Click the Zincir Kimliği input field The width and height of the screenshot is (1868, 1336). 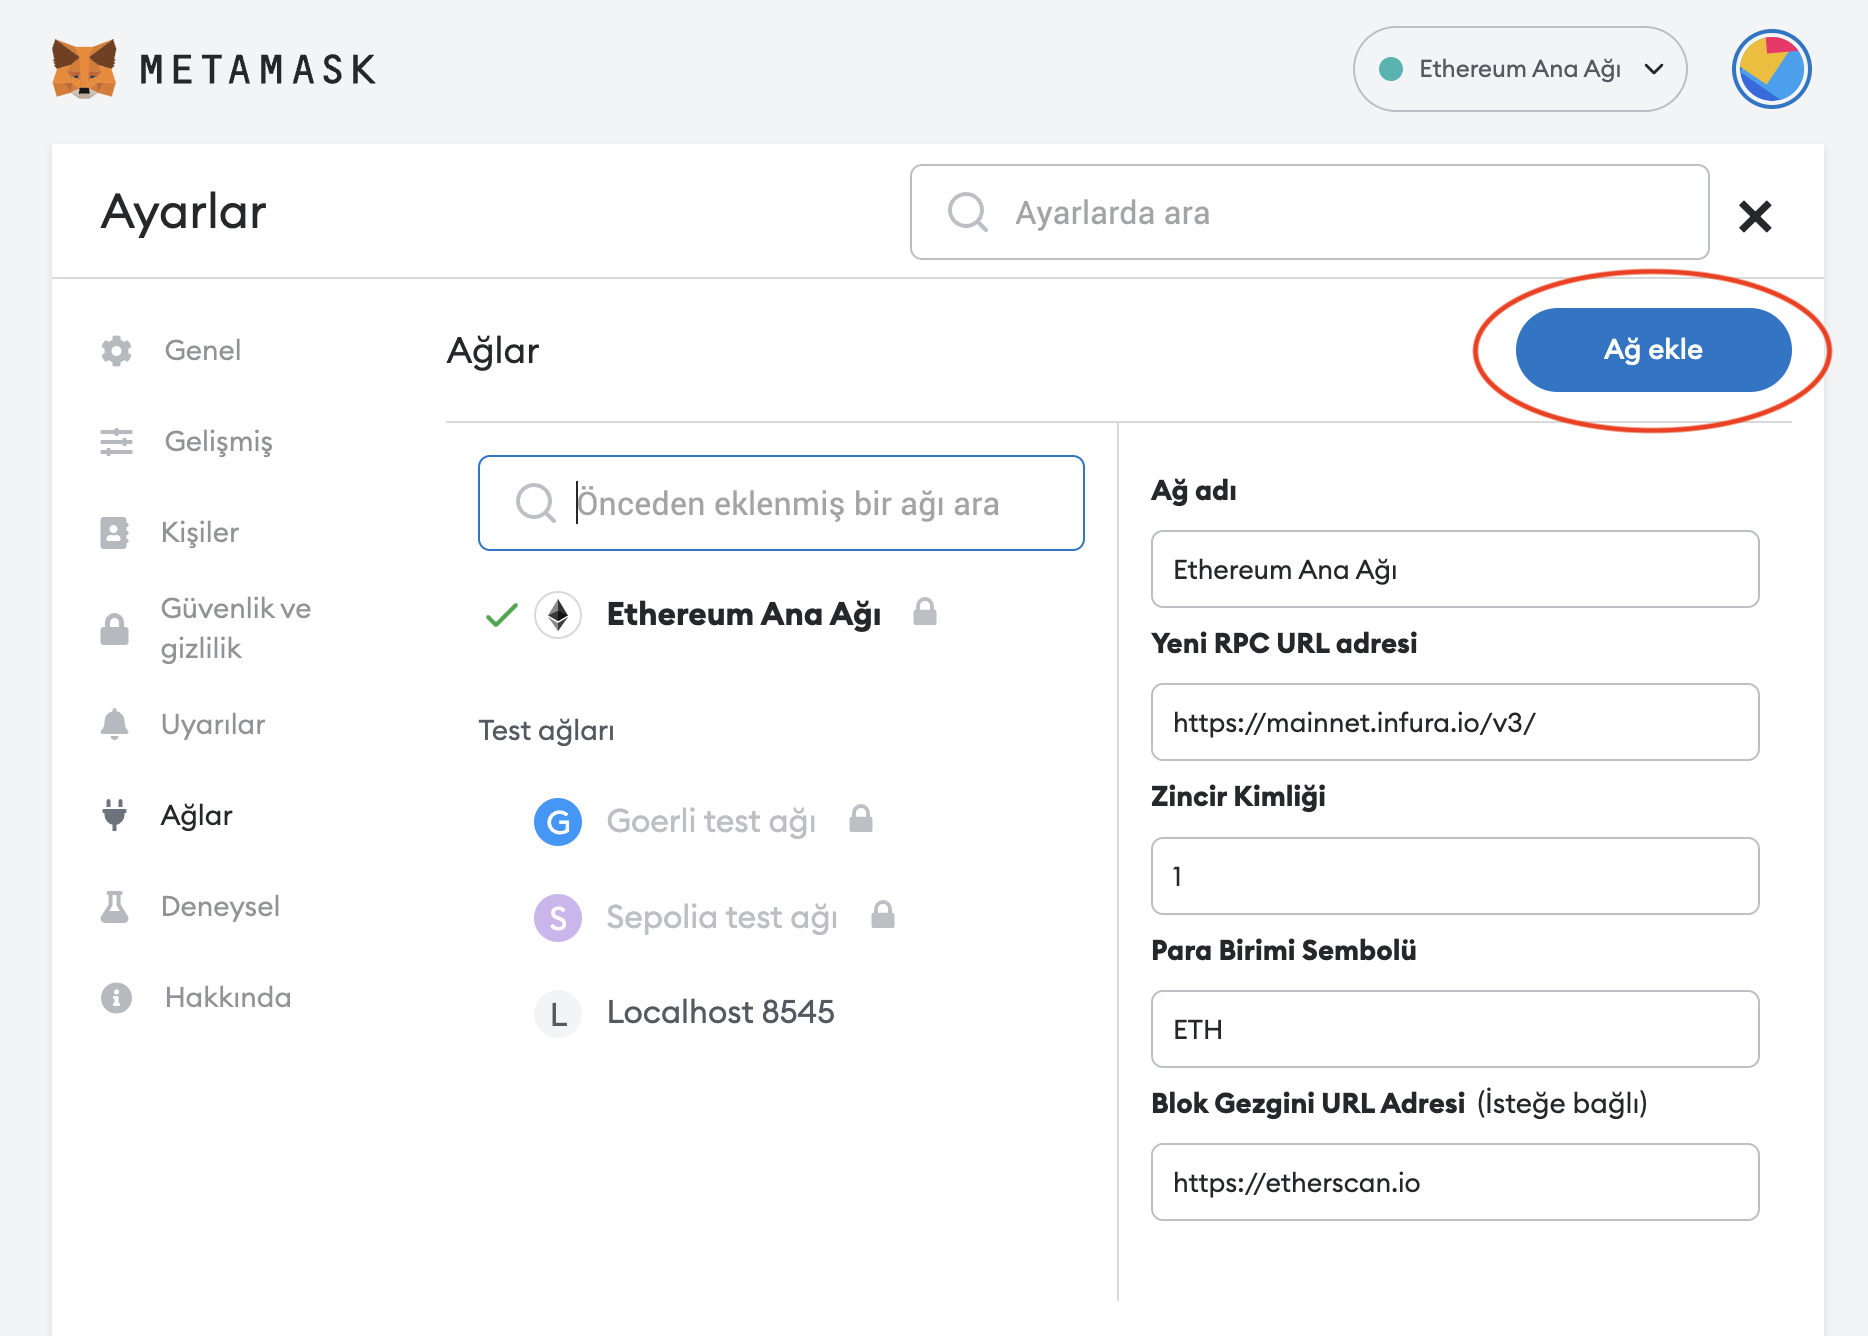point(1455,876)
